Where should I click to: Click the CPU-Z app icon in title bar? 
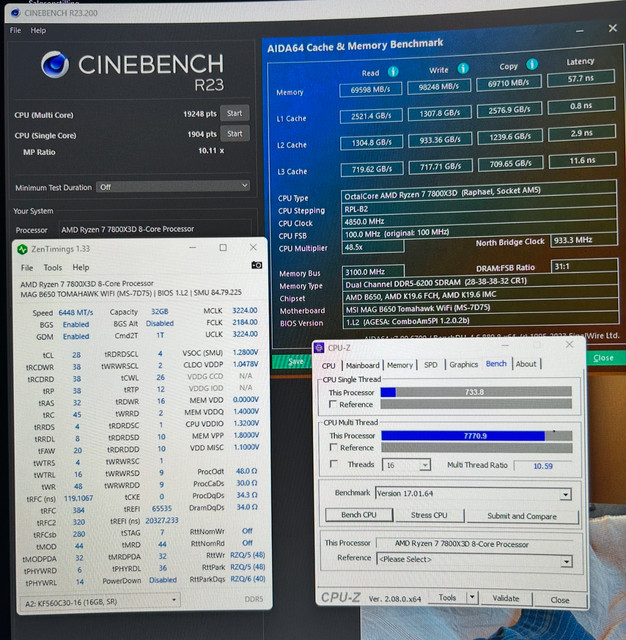[319, 348]
